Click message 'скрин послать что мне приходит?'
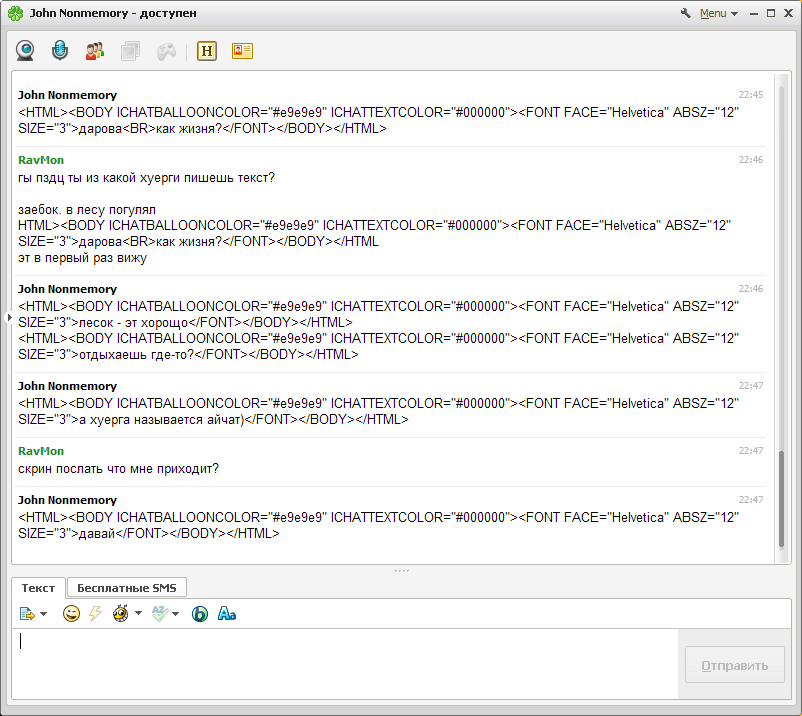Screen dimensions: 802x716 pos(118,468)
